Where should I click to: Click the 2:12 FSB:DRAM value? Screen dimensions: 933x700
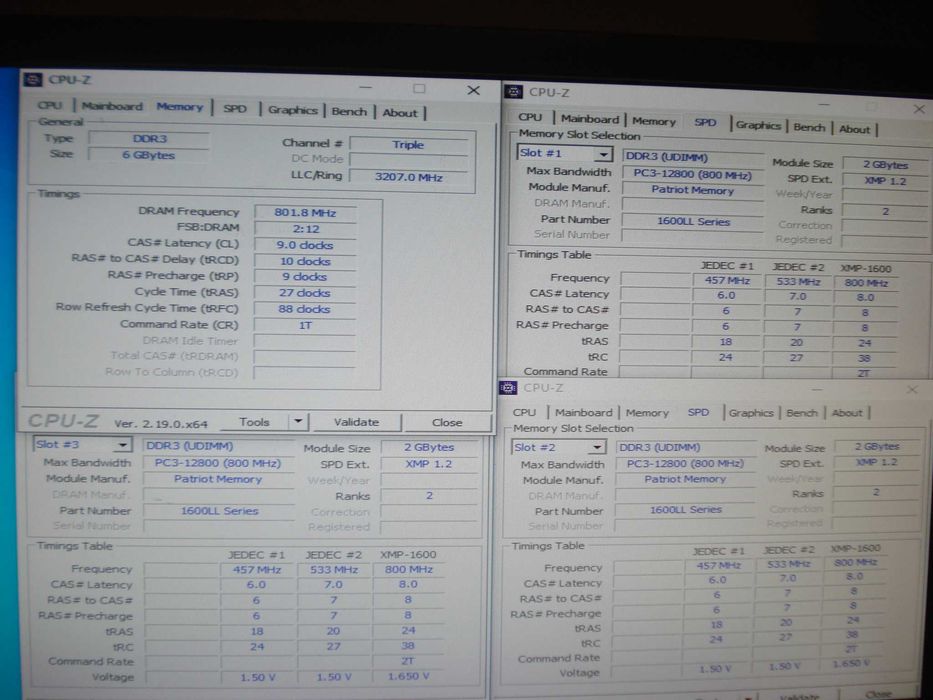[305, 229]
